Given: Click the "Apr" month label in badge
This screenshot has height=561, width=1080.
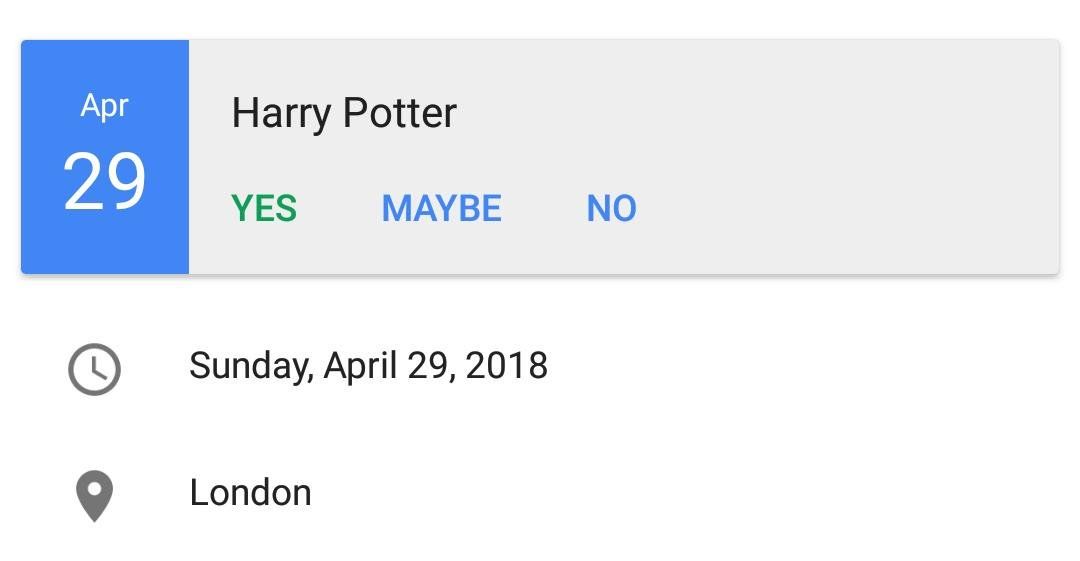Looking at the screenshot, I should (x=105, y=105).
